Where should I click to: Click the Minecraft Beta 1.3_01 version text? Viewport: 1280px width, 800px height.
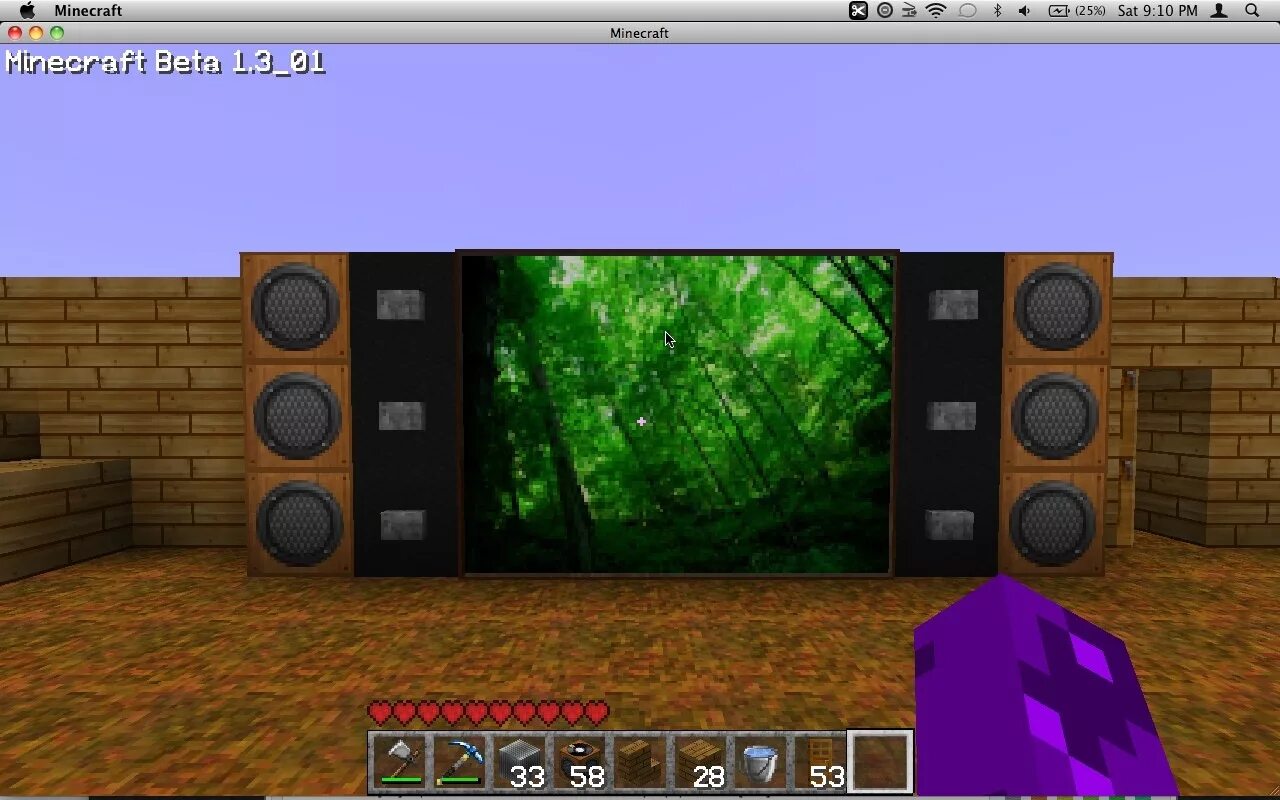165,62
